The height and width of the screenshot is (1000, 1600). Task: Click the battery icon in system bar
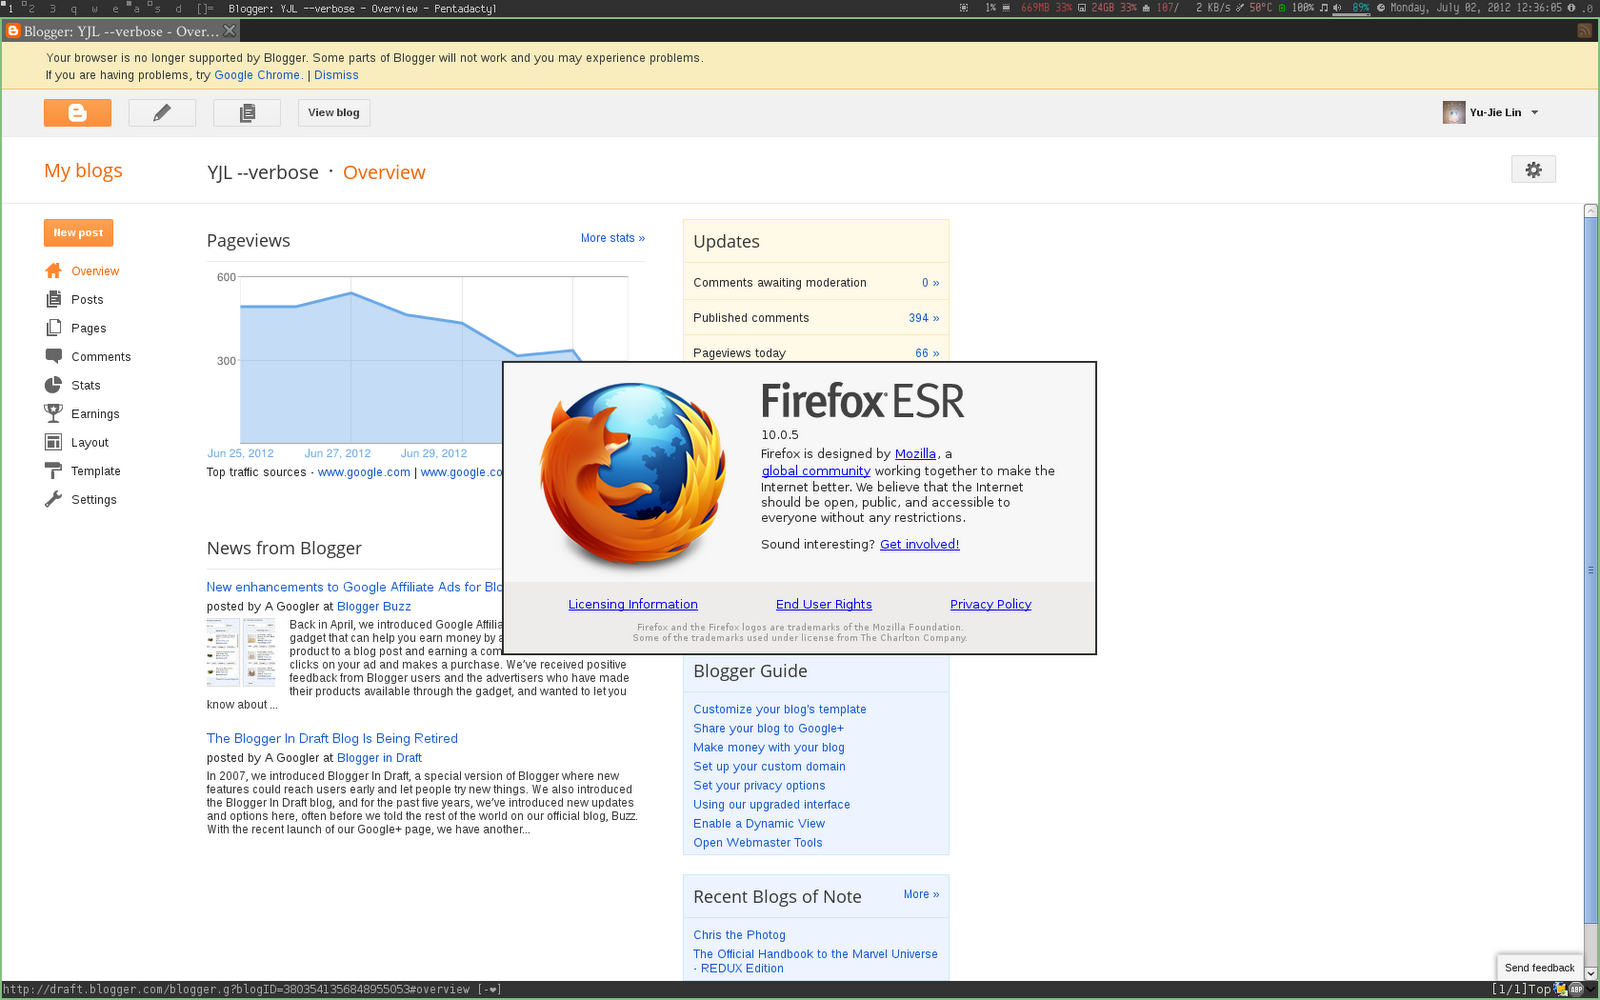1283,8
